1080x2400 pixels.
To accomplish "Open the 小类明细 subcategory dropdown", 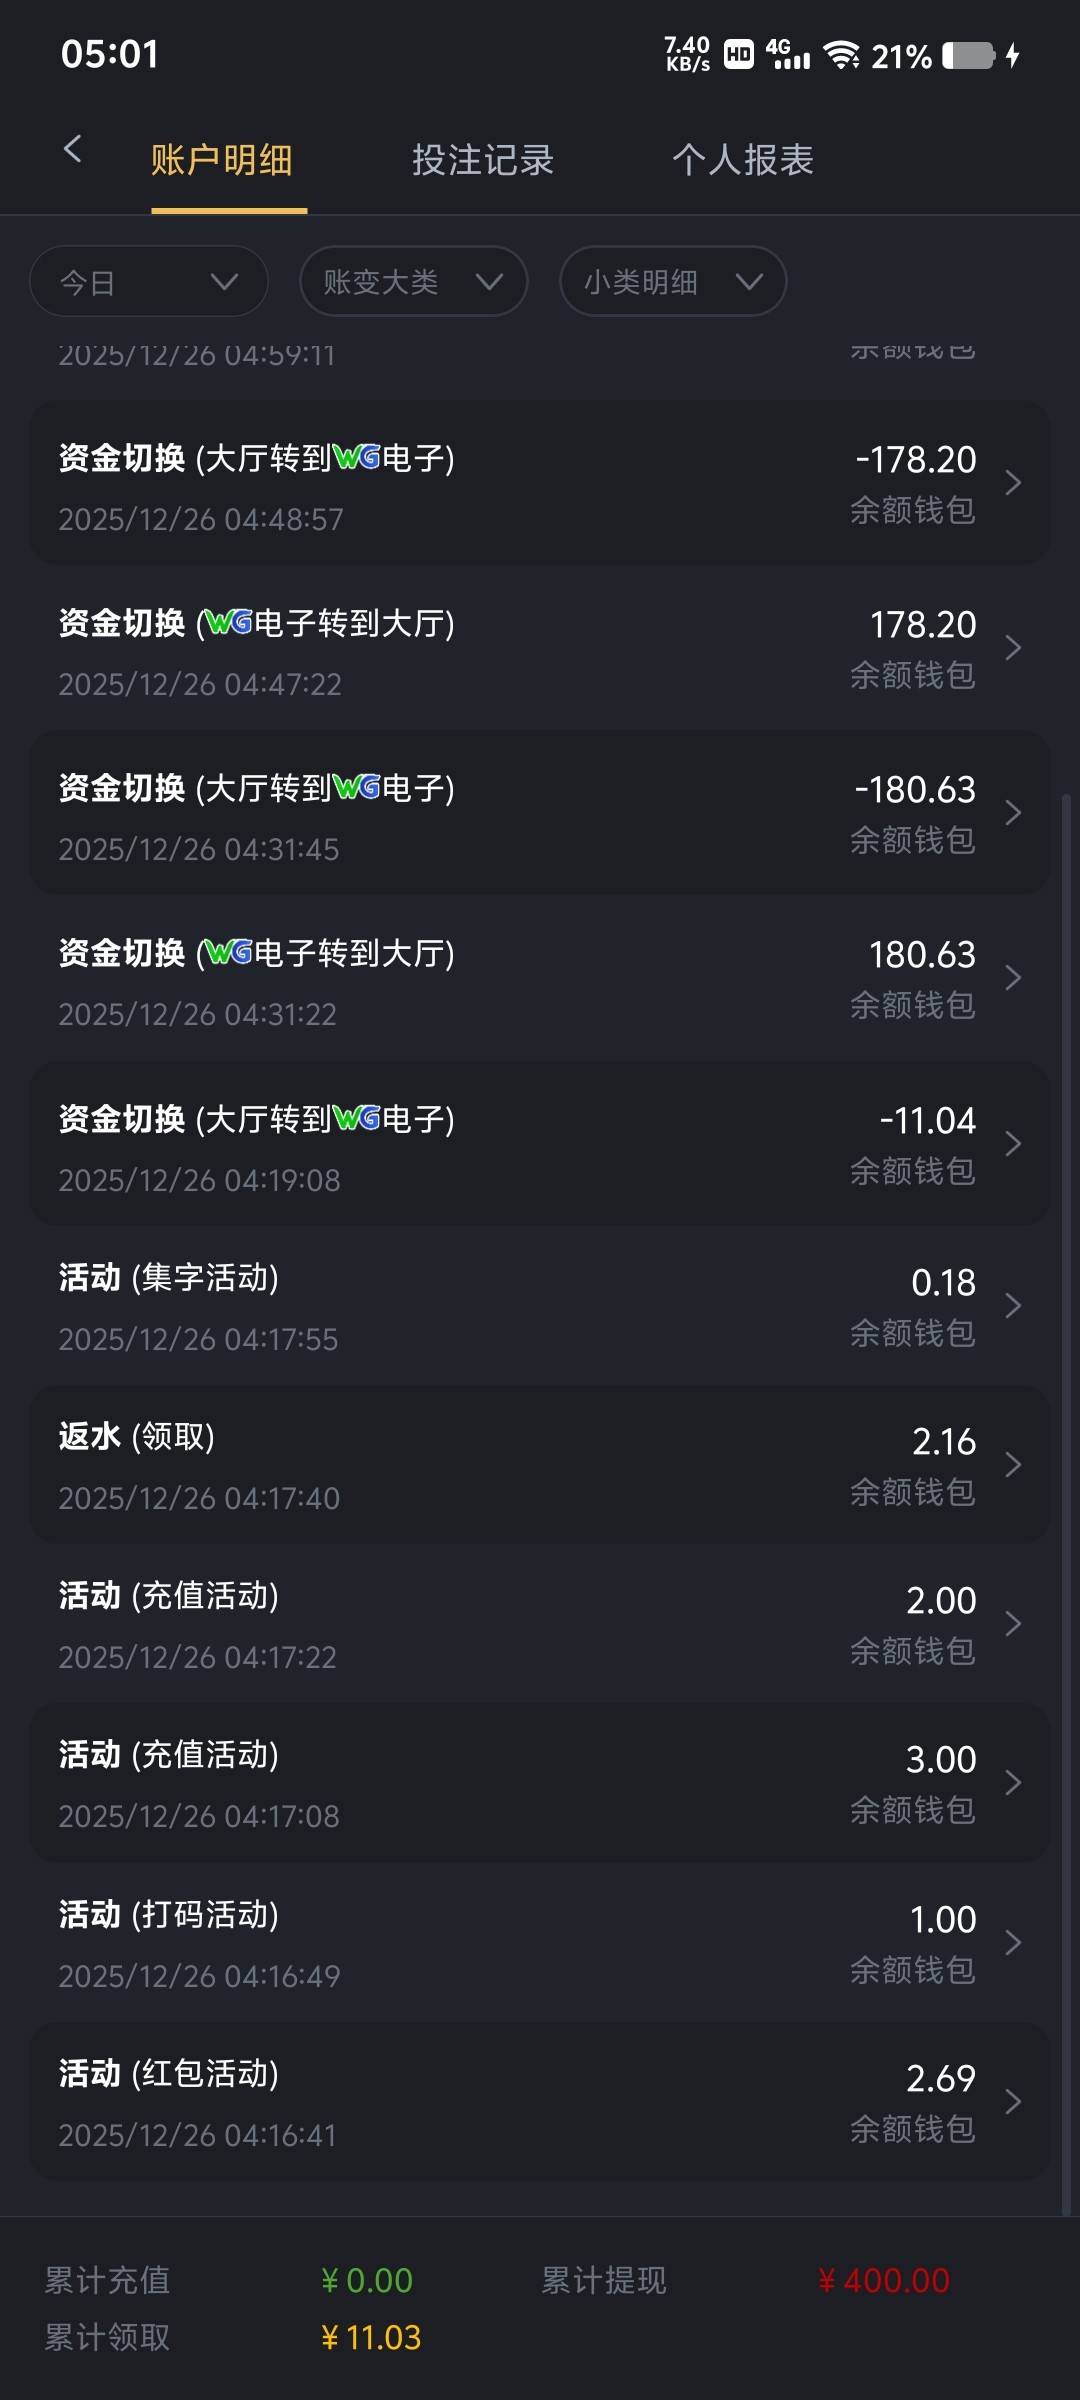I will coord(672,282).
